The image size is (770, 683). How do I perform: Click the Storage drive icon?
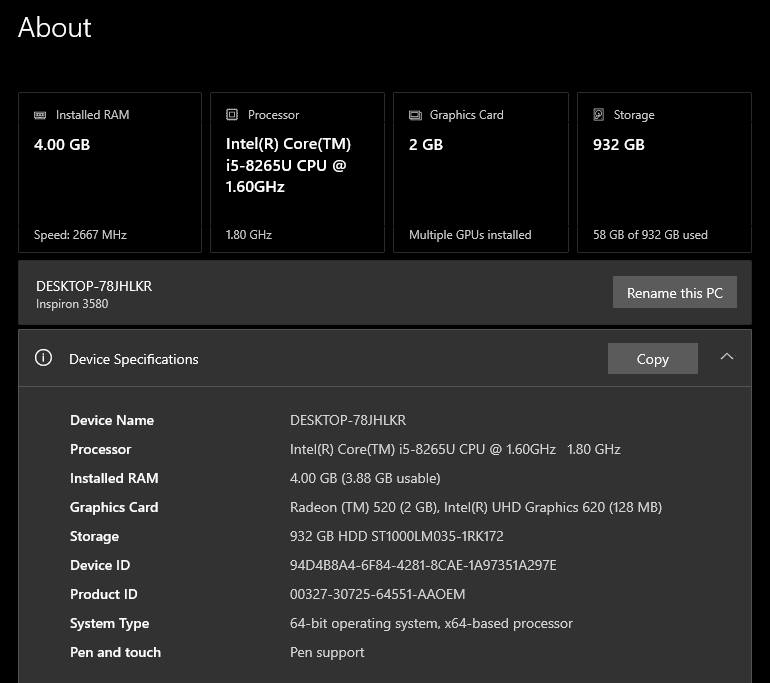[x=599, y=114]
